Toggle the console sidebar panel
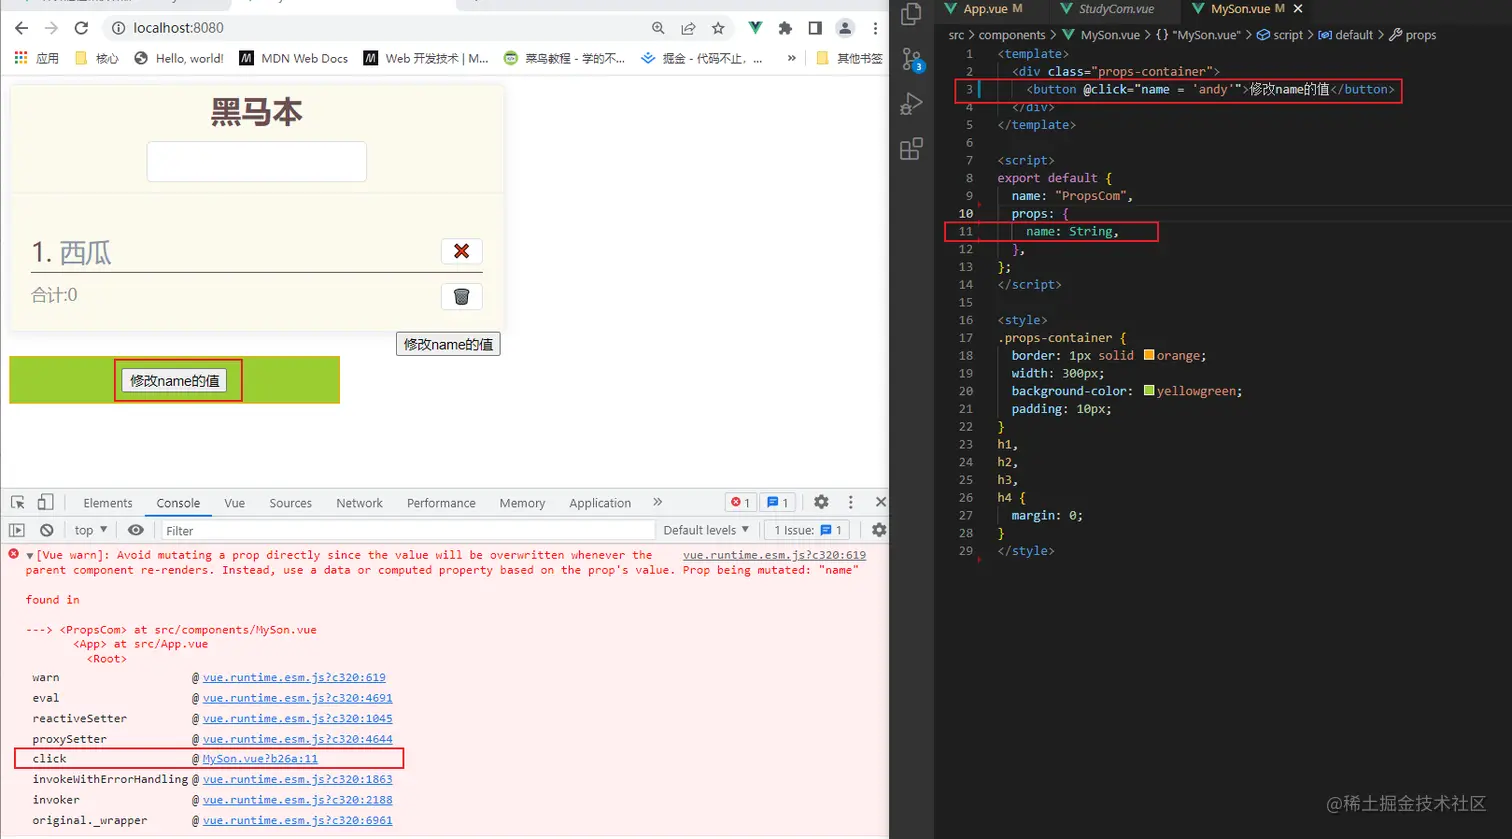Screen dimensions: 1512x839 coord(17,530)
